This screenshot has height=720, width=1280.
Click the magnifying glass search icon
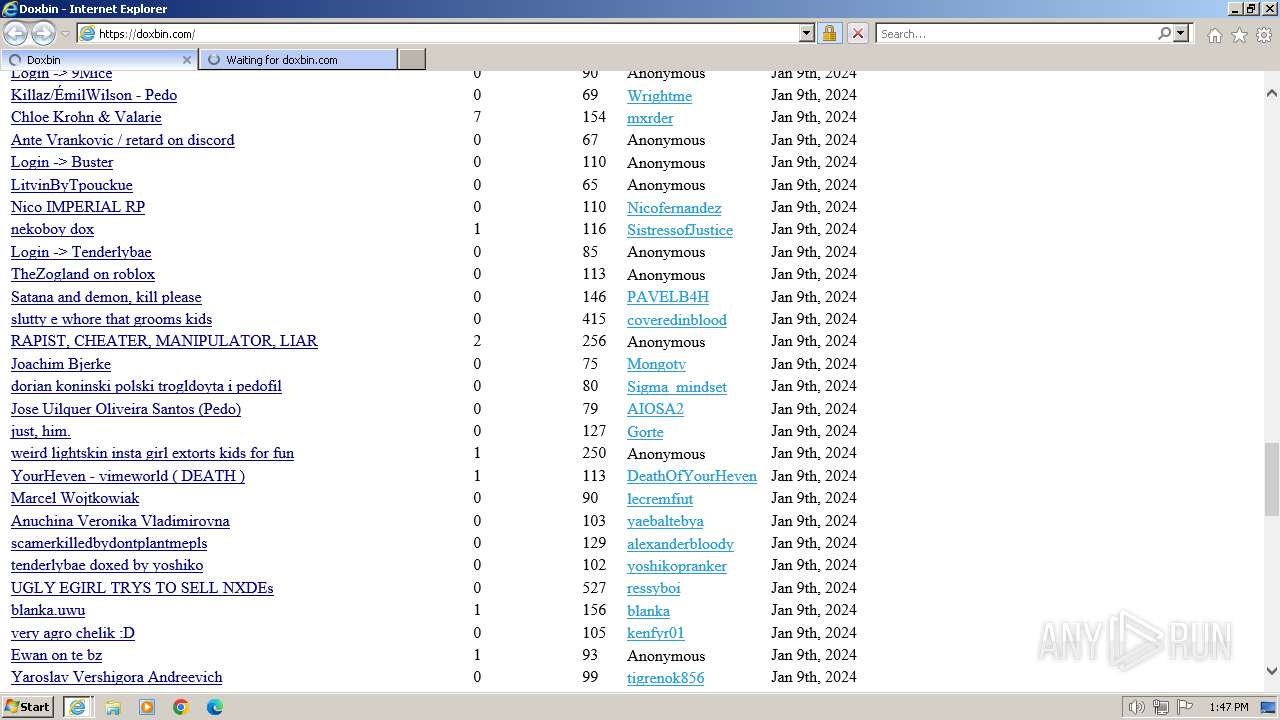click(x=1164, y=33)
